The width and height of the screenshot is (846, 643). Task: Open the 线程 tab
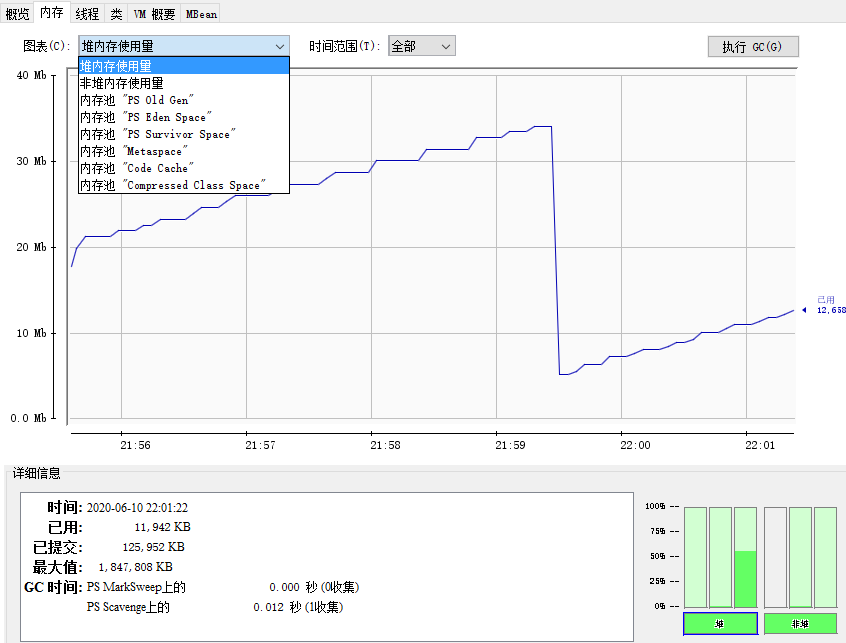[87, 13]
